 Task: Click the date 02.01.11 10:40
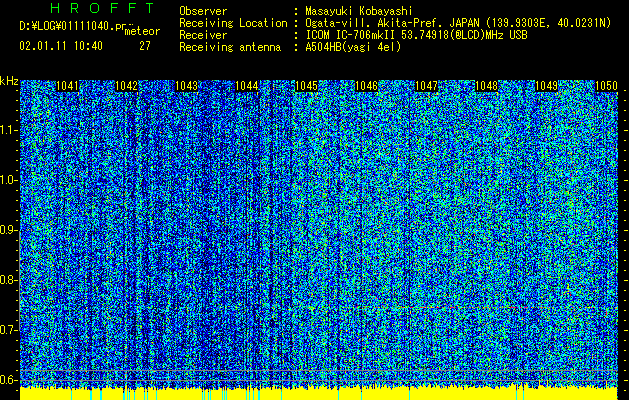[x=61, y=46]
